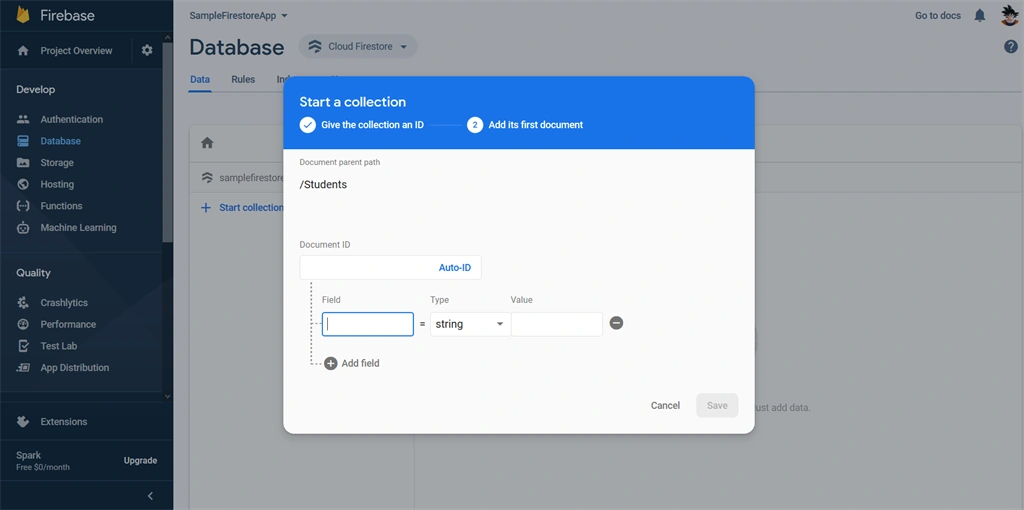Open Performance in the sidebar
Image resolution: width=1024 pixels, height=510 pixels.
(x=68, y=324)
